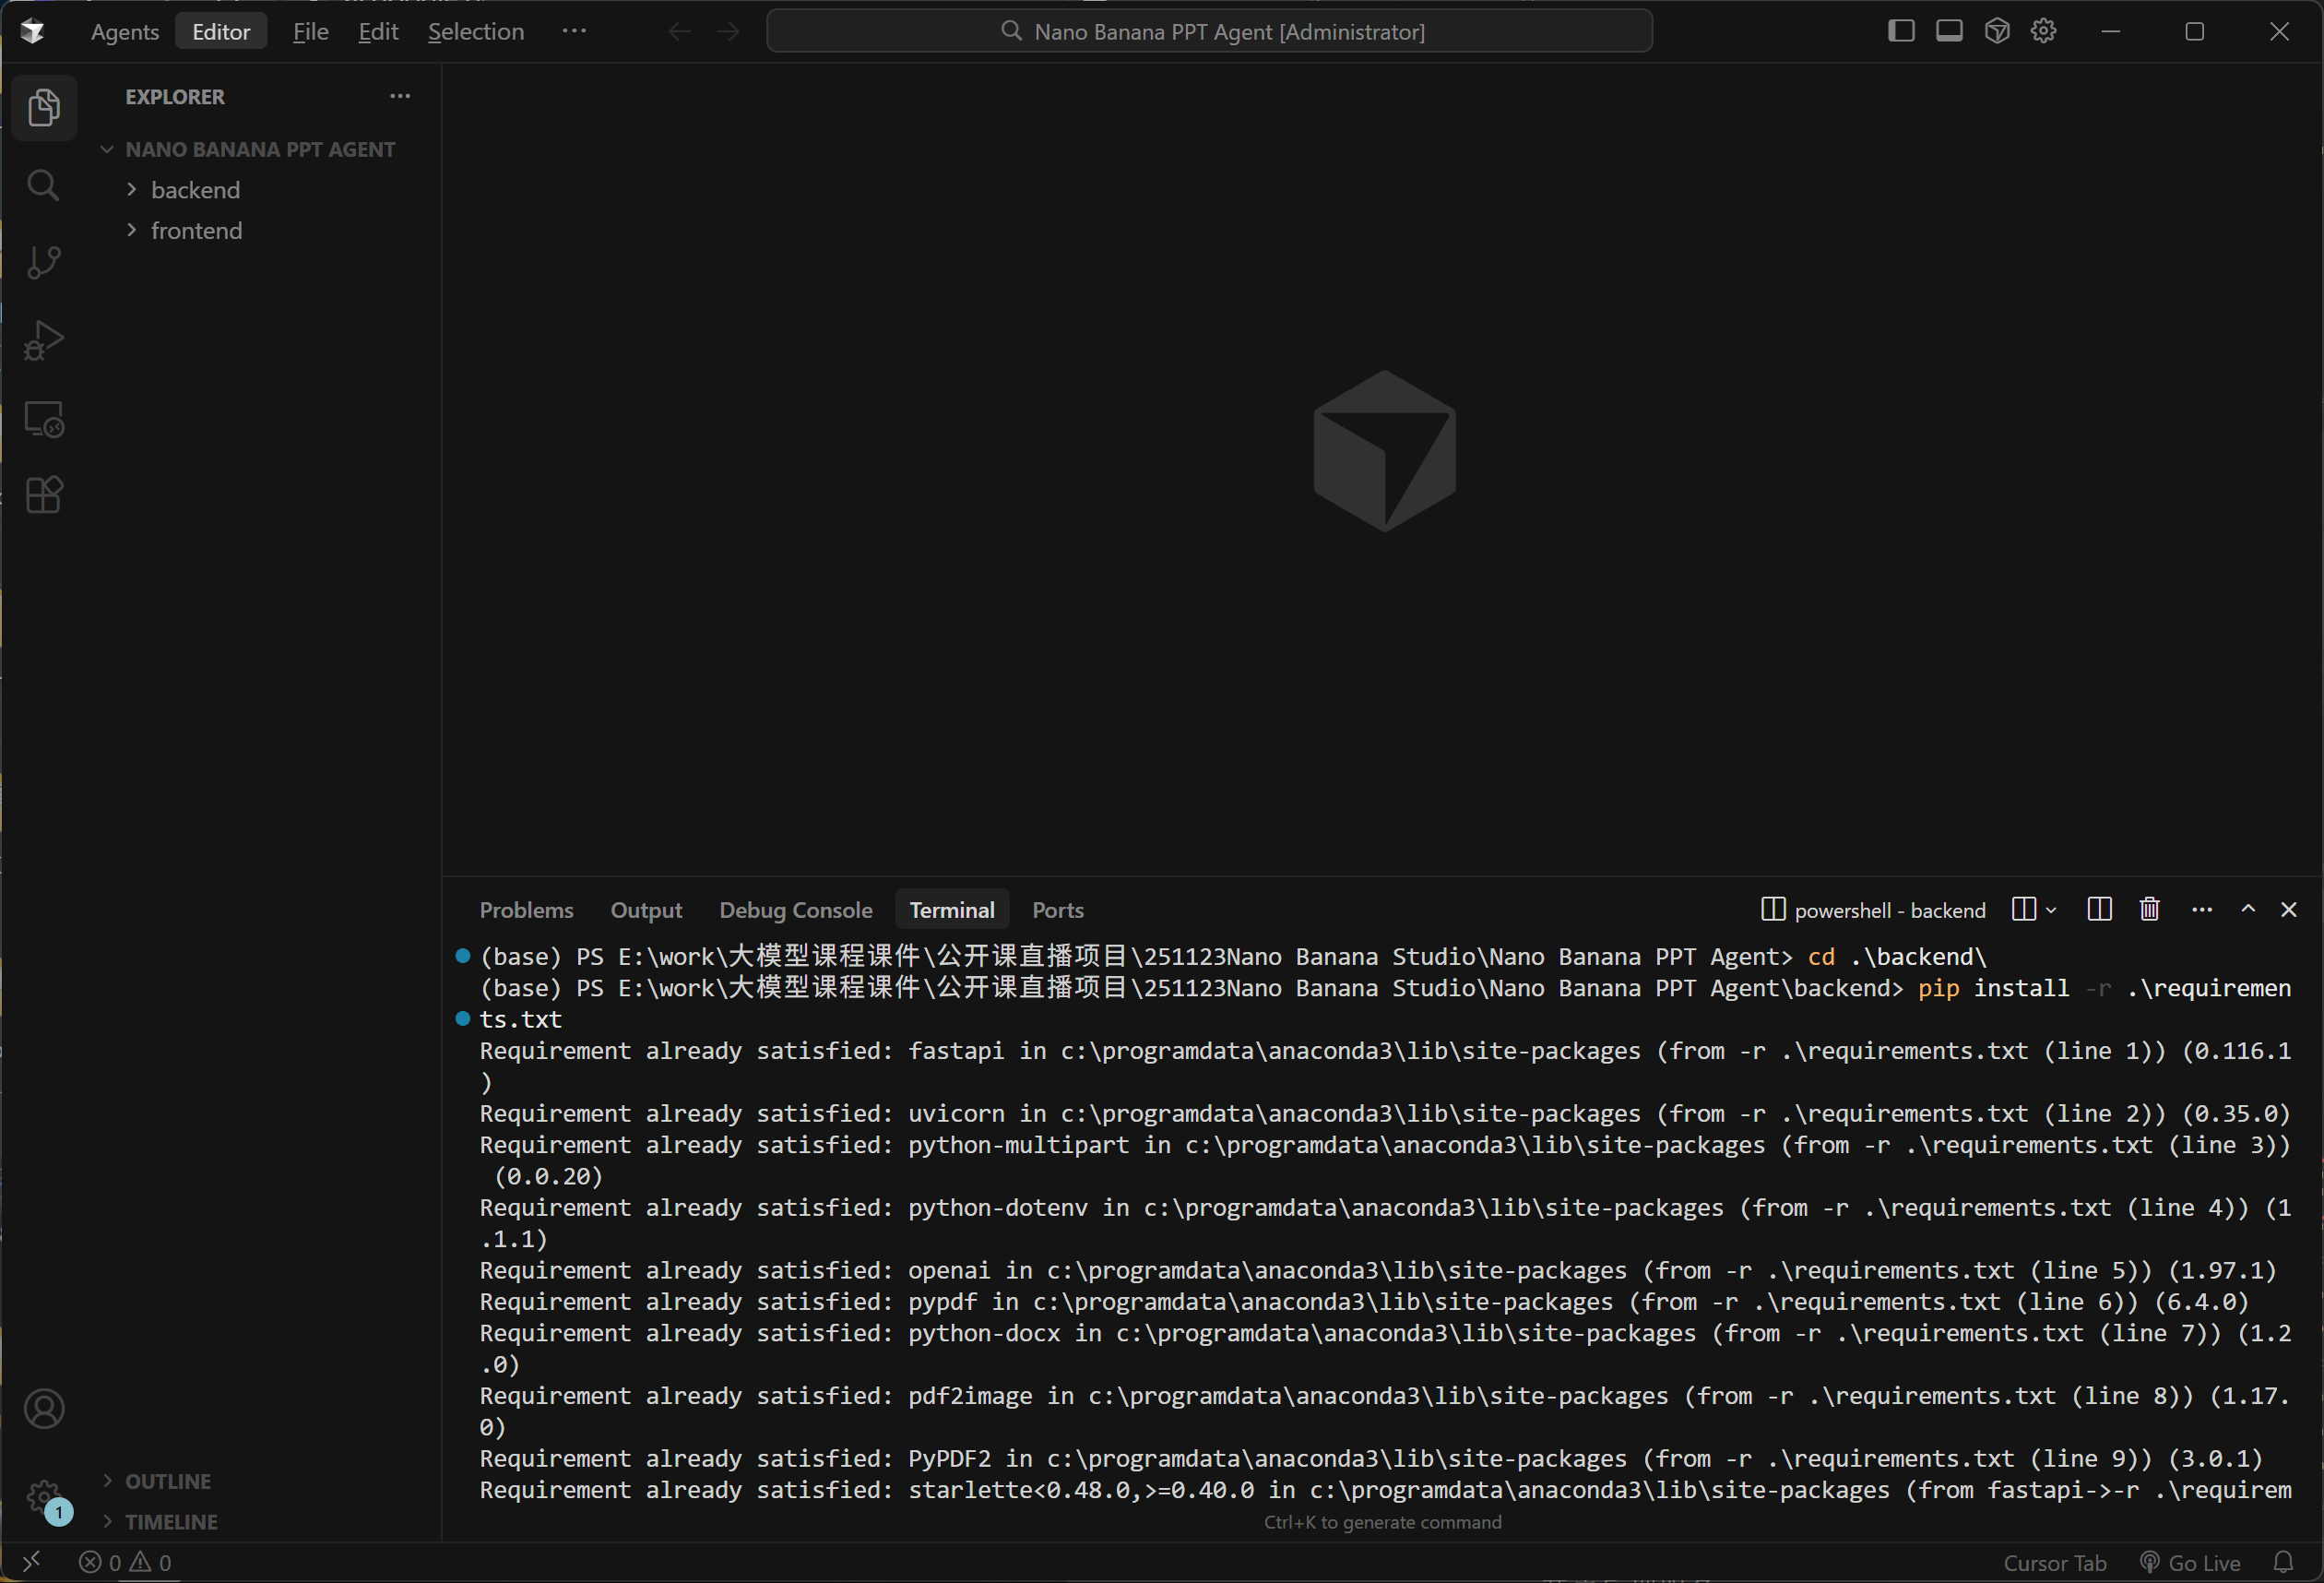Switch to the Debug Console tab
The width and height of the screenshot is (2324, 1583).
pos(796,910)
